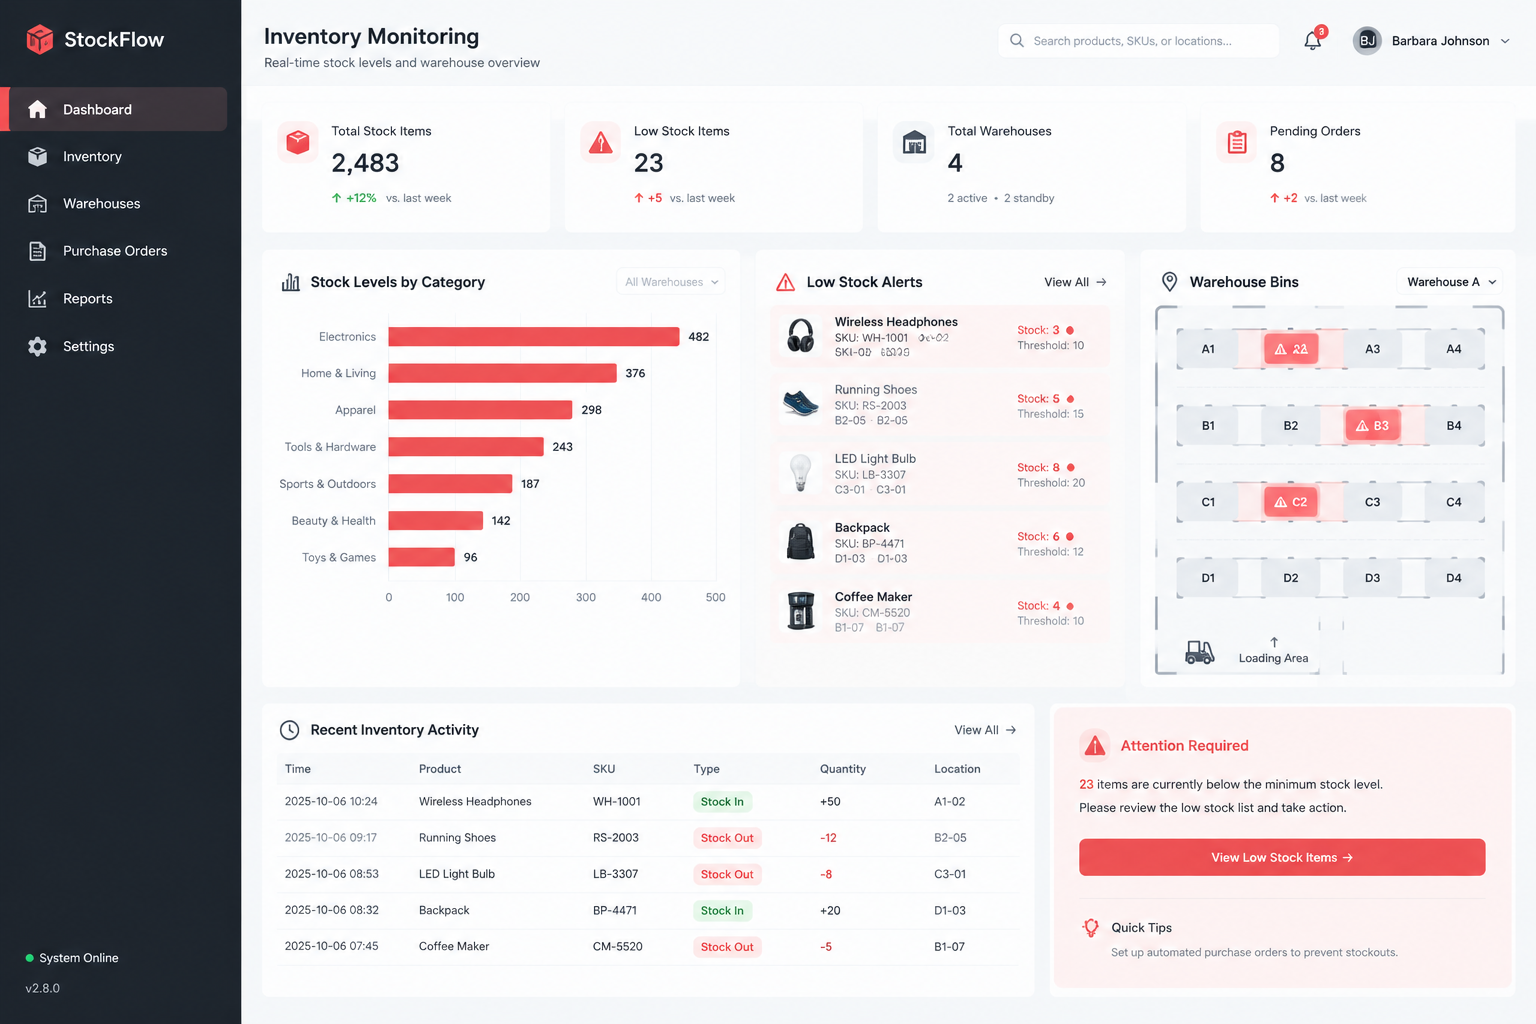The height and width of the screenshot is (1024, 1536).
Task: Click the Total Stock Items box icon
Action: pos(298,143)
